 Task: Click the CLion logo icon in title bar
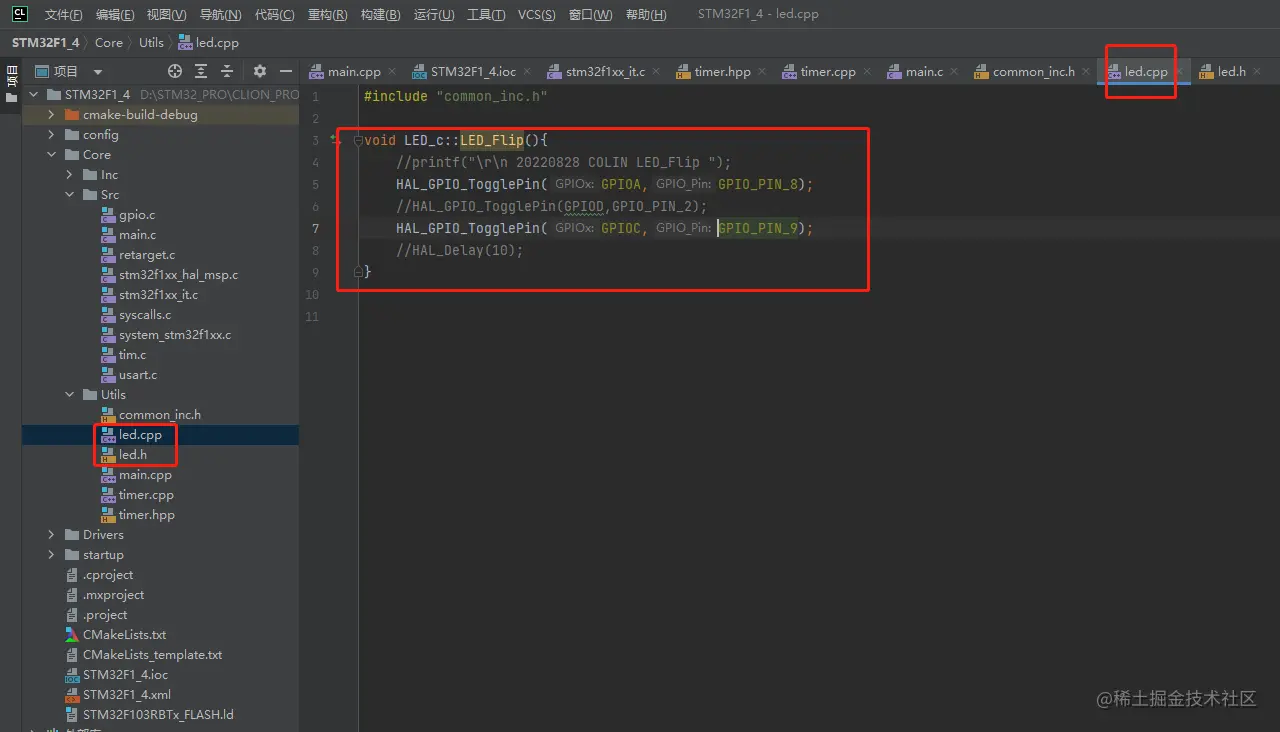[19, 14]
